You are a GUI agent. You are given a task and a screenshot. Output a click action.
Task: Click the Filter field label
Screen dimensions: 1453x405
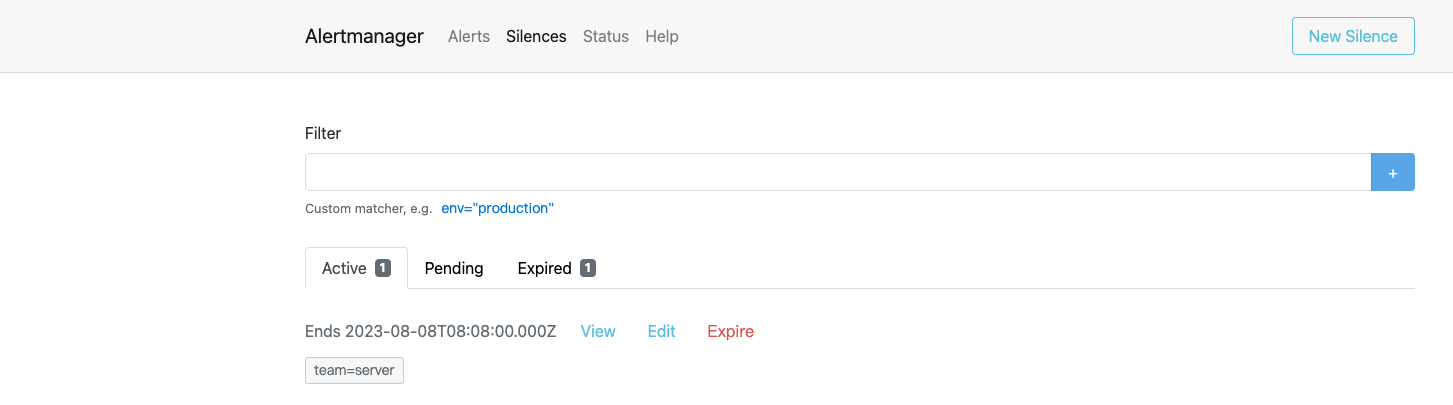(323, 133)
